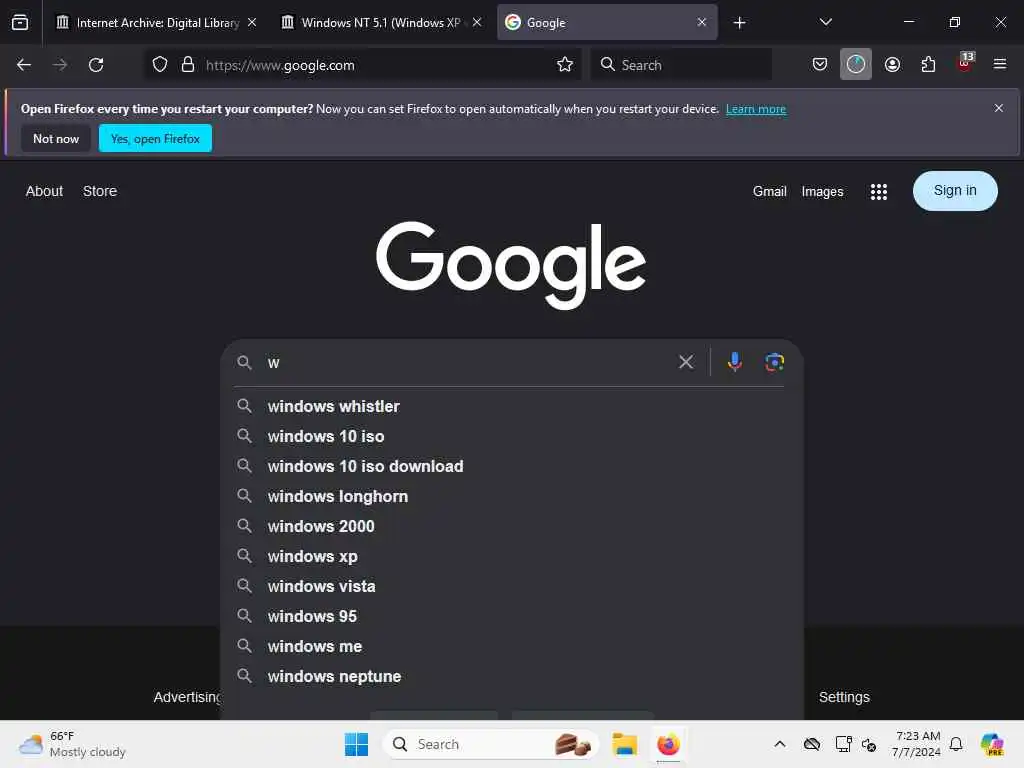The height and width of the screenshot is (768, 1024).
Task: Choose suggestion 'windows 95'
Action: [x=510, y=616]
